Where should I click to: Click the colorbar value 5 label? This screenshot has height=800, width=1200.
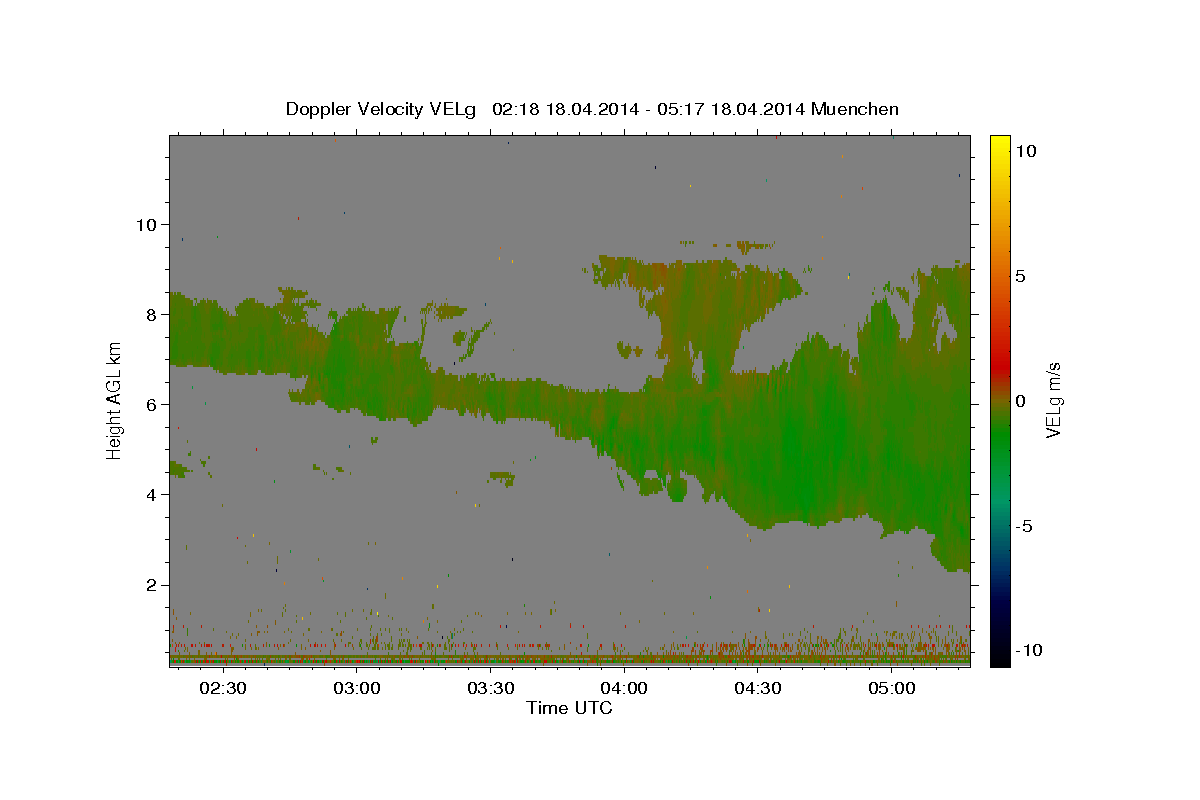[x=1020, y=275]
